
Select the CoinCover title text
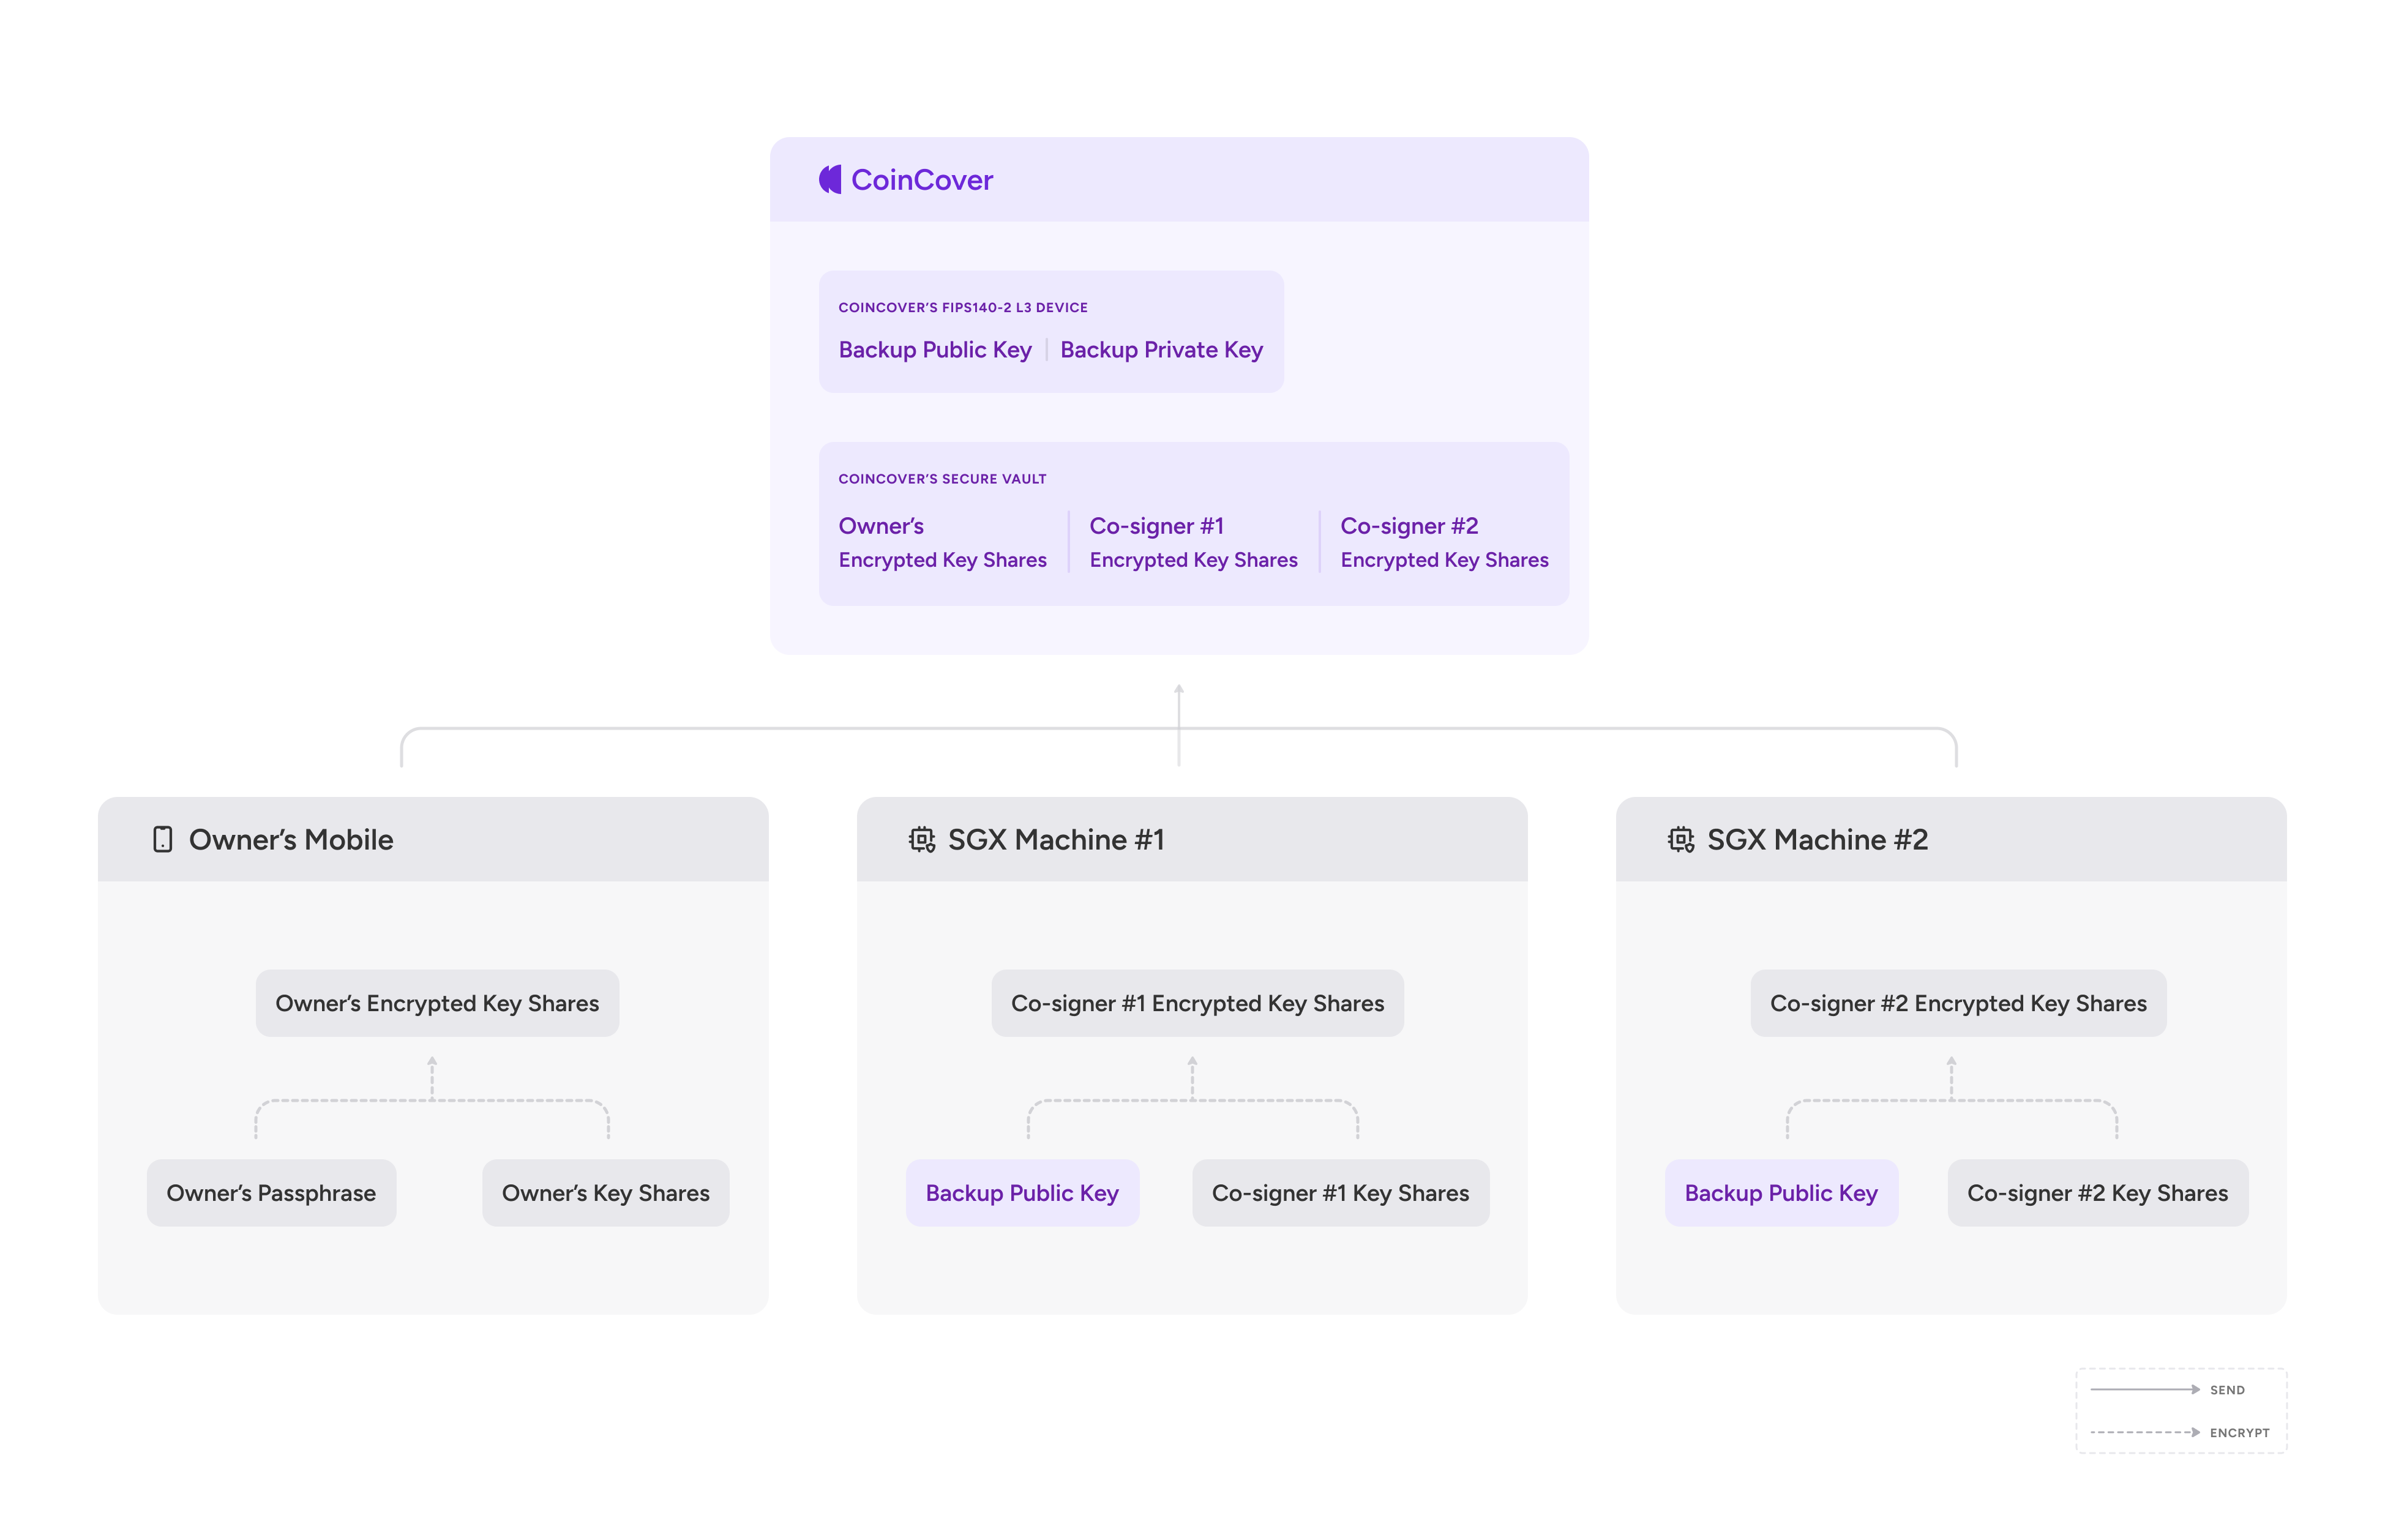pos(921,180)
